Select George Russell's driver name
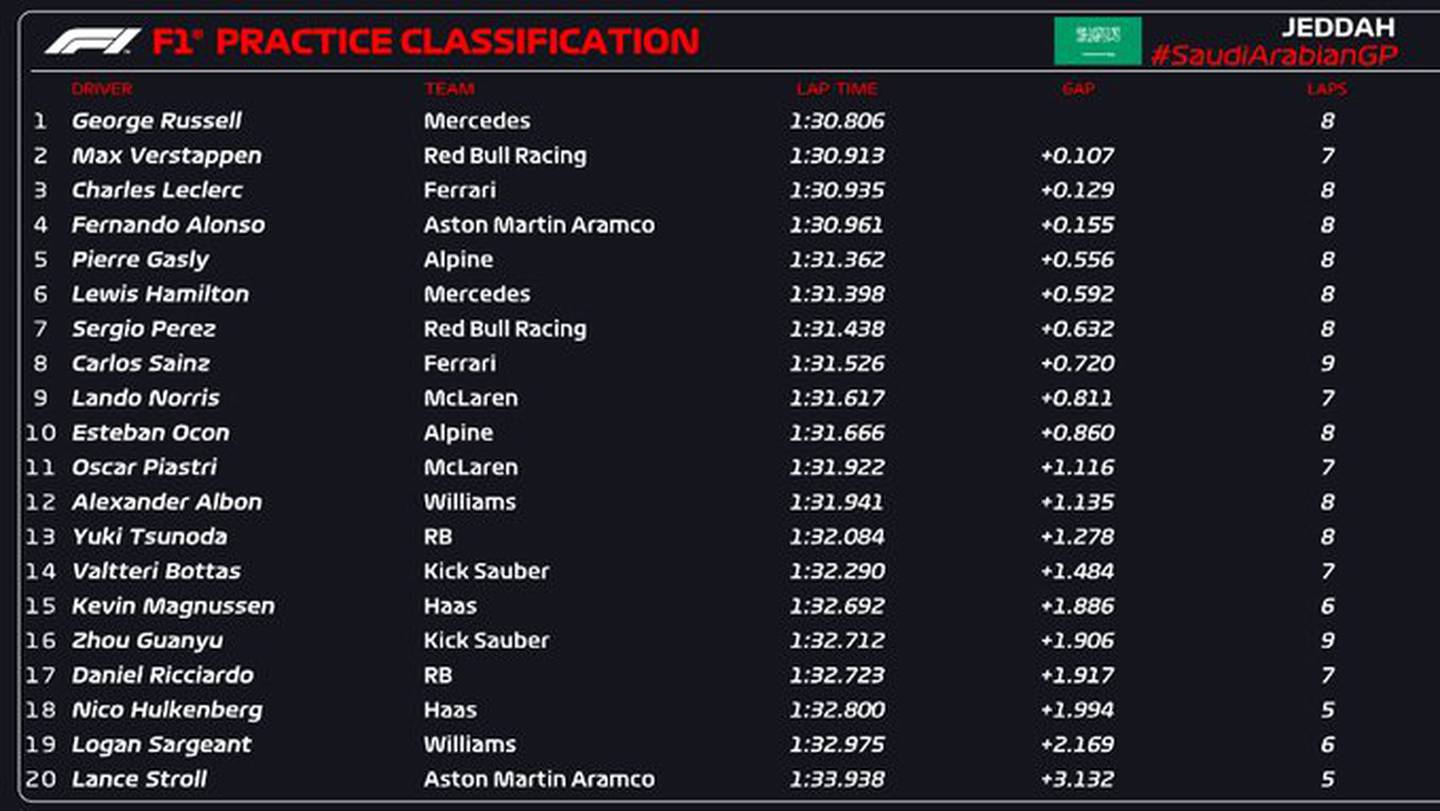 pyautogui.click(x=157, y=121)
